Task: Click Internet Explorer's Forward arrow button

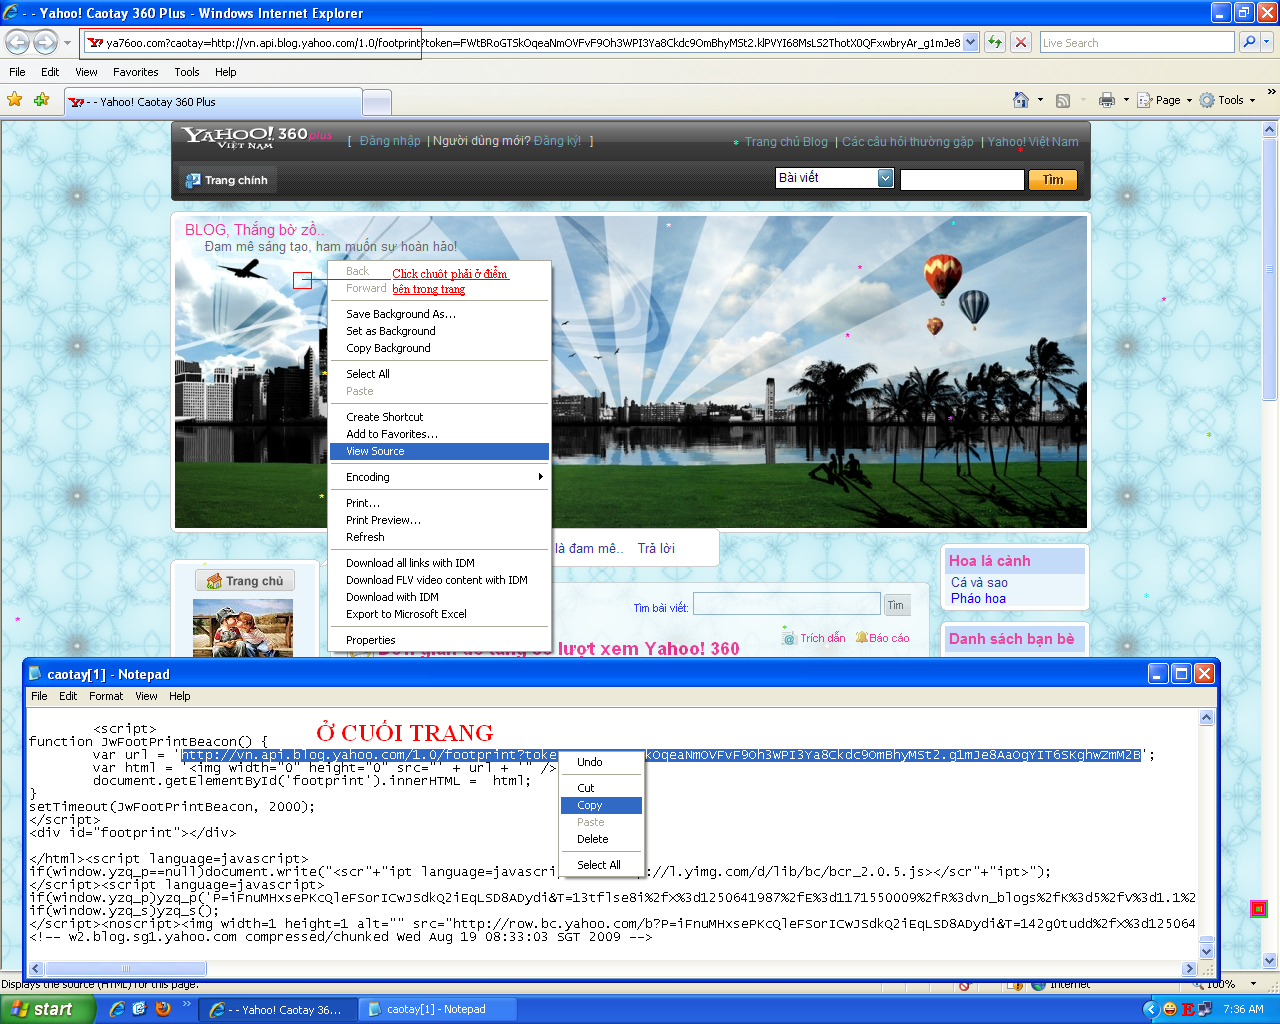Action: (x=45, y=42)
